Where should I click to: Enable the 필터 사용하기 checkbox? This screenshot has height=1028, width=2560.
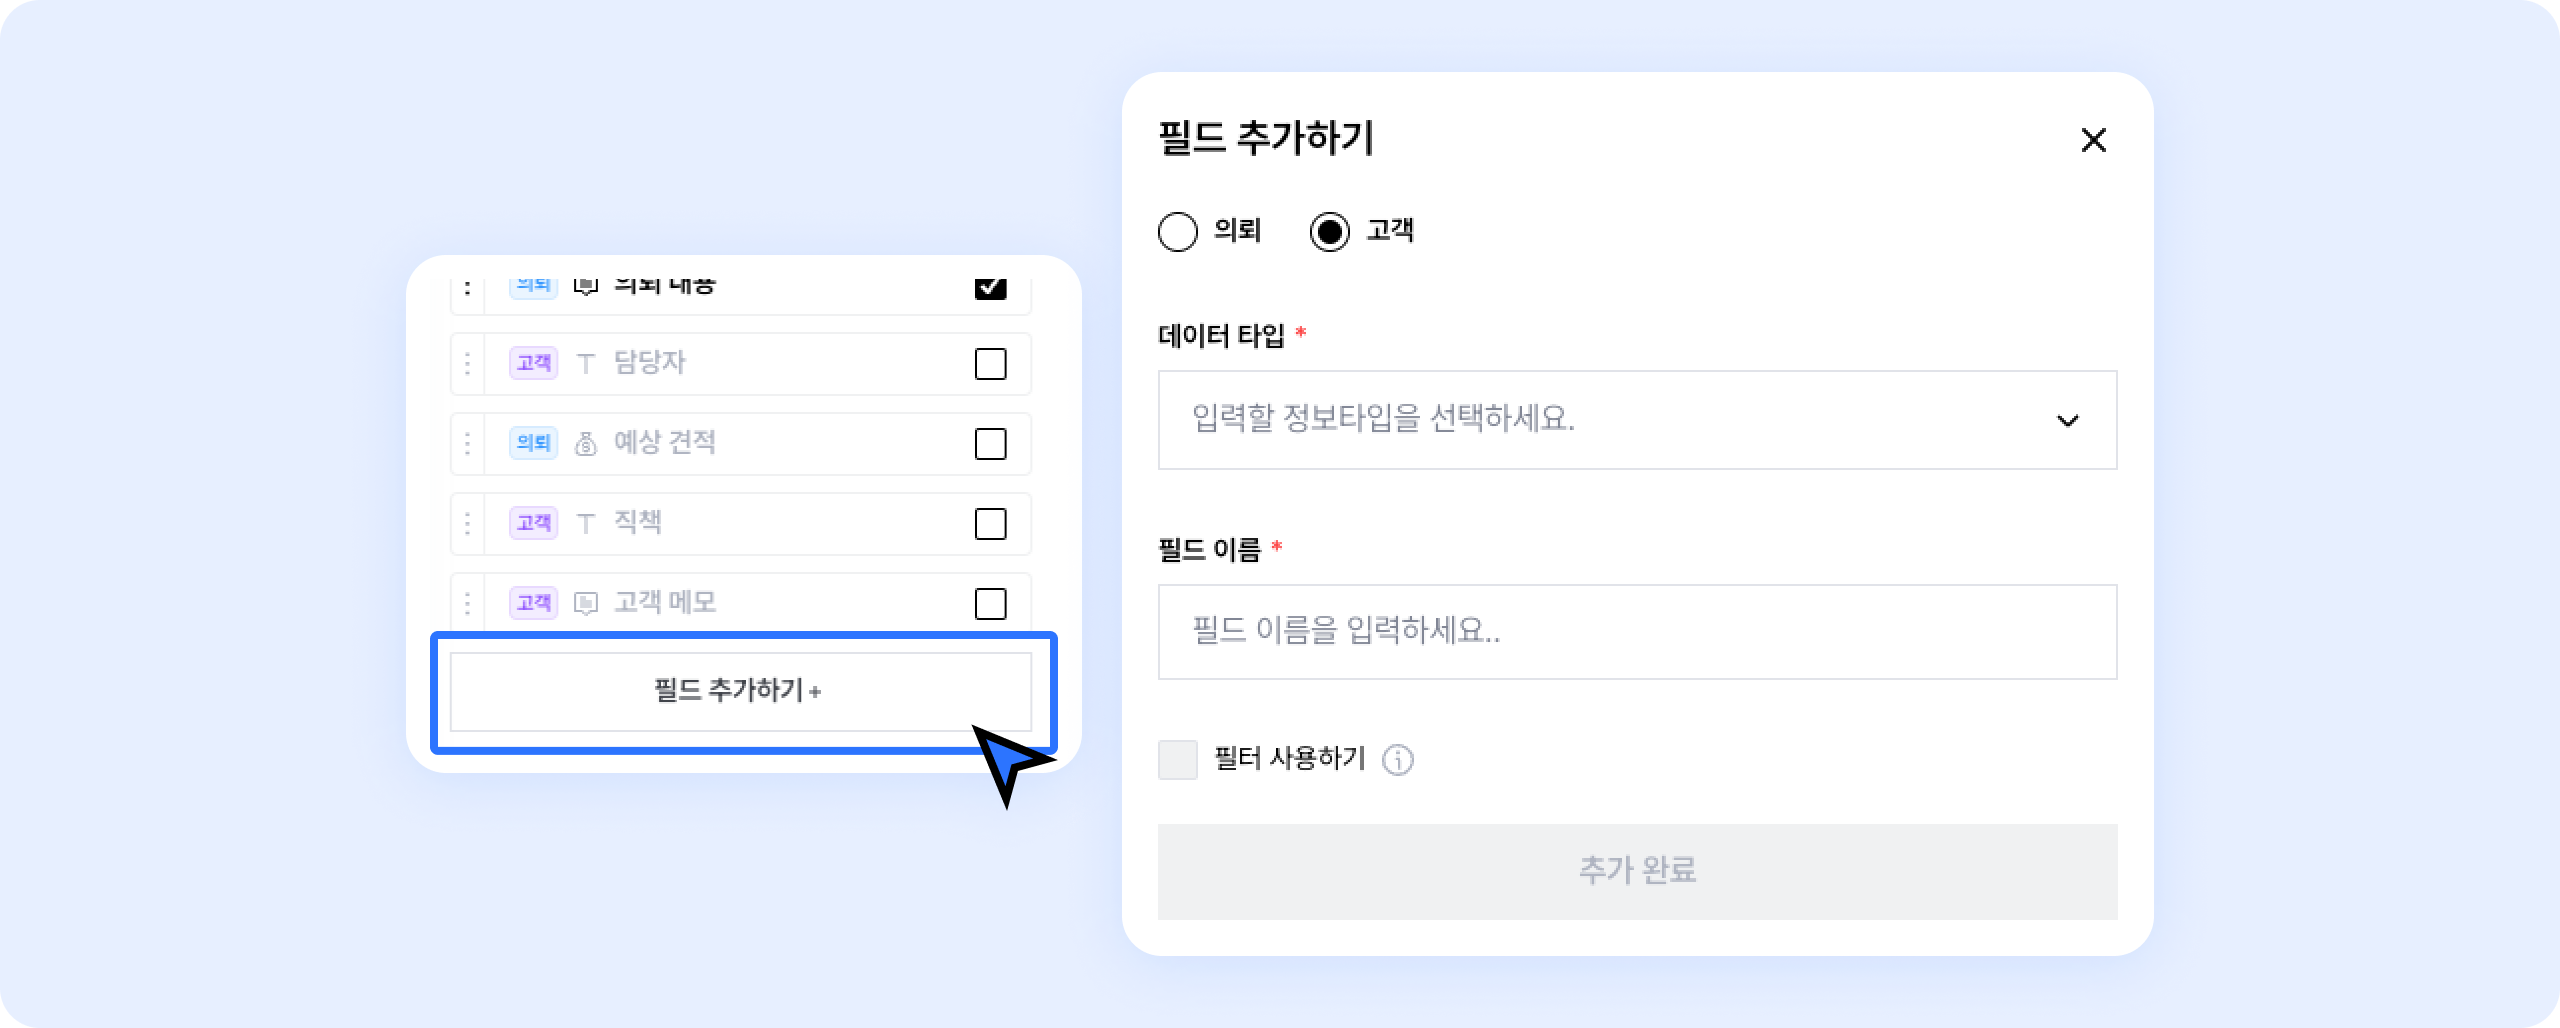pyautogui.click(x=1177, y=760)
